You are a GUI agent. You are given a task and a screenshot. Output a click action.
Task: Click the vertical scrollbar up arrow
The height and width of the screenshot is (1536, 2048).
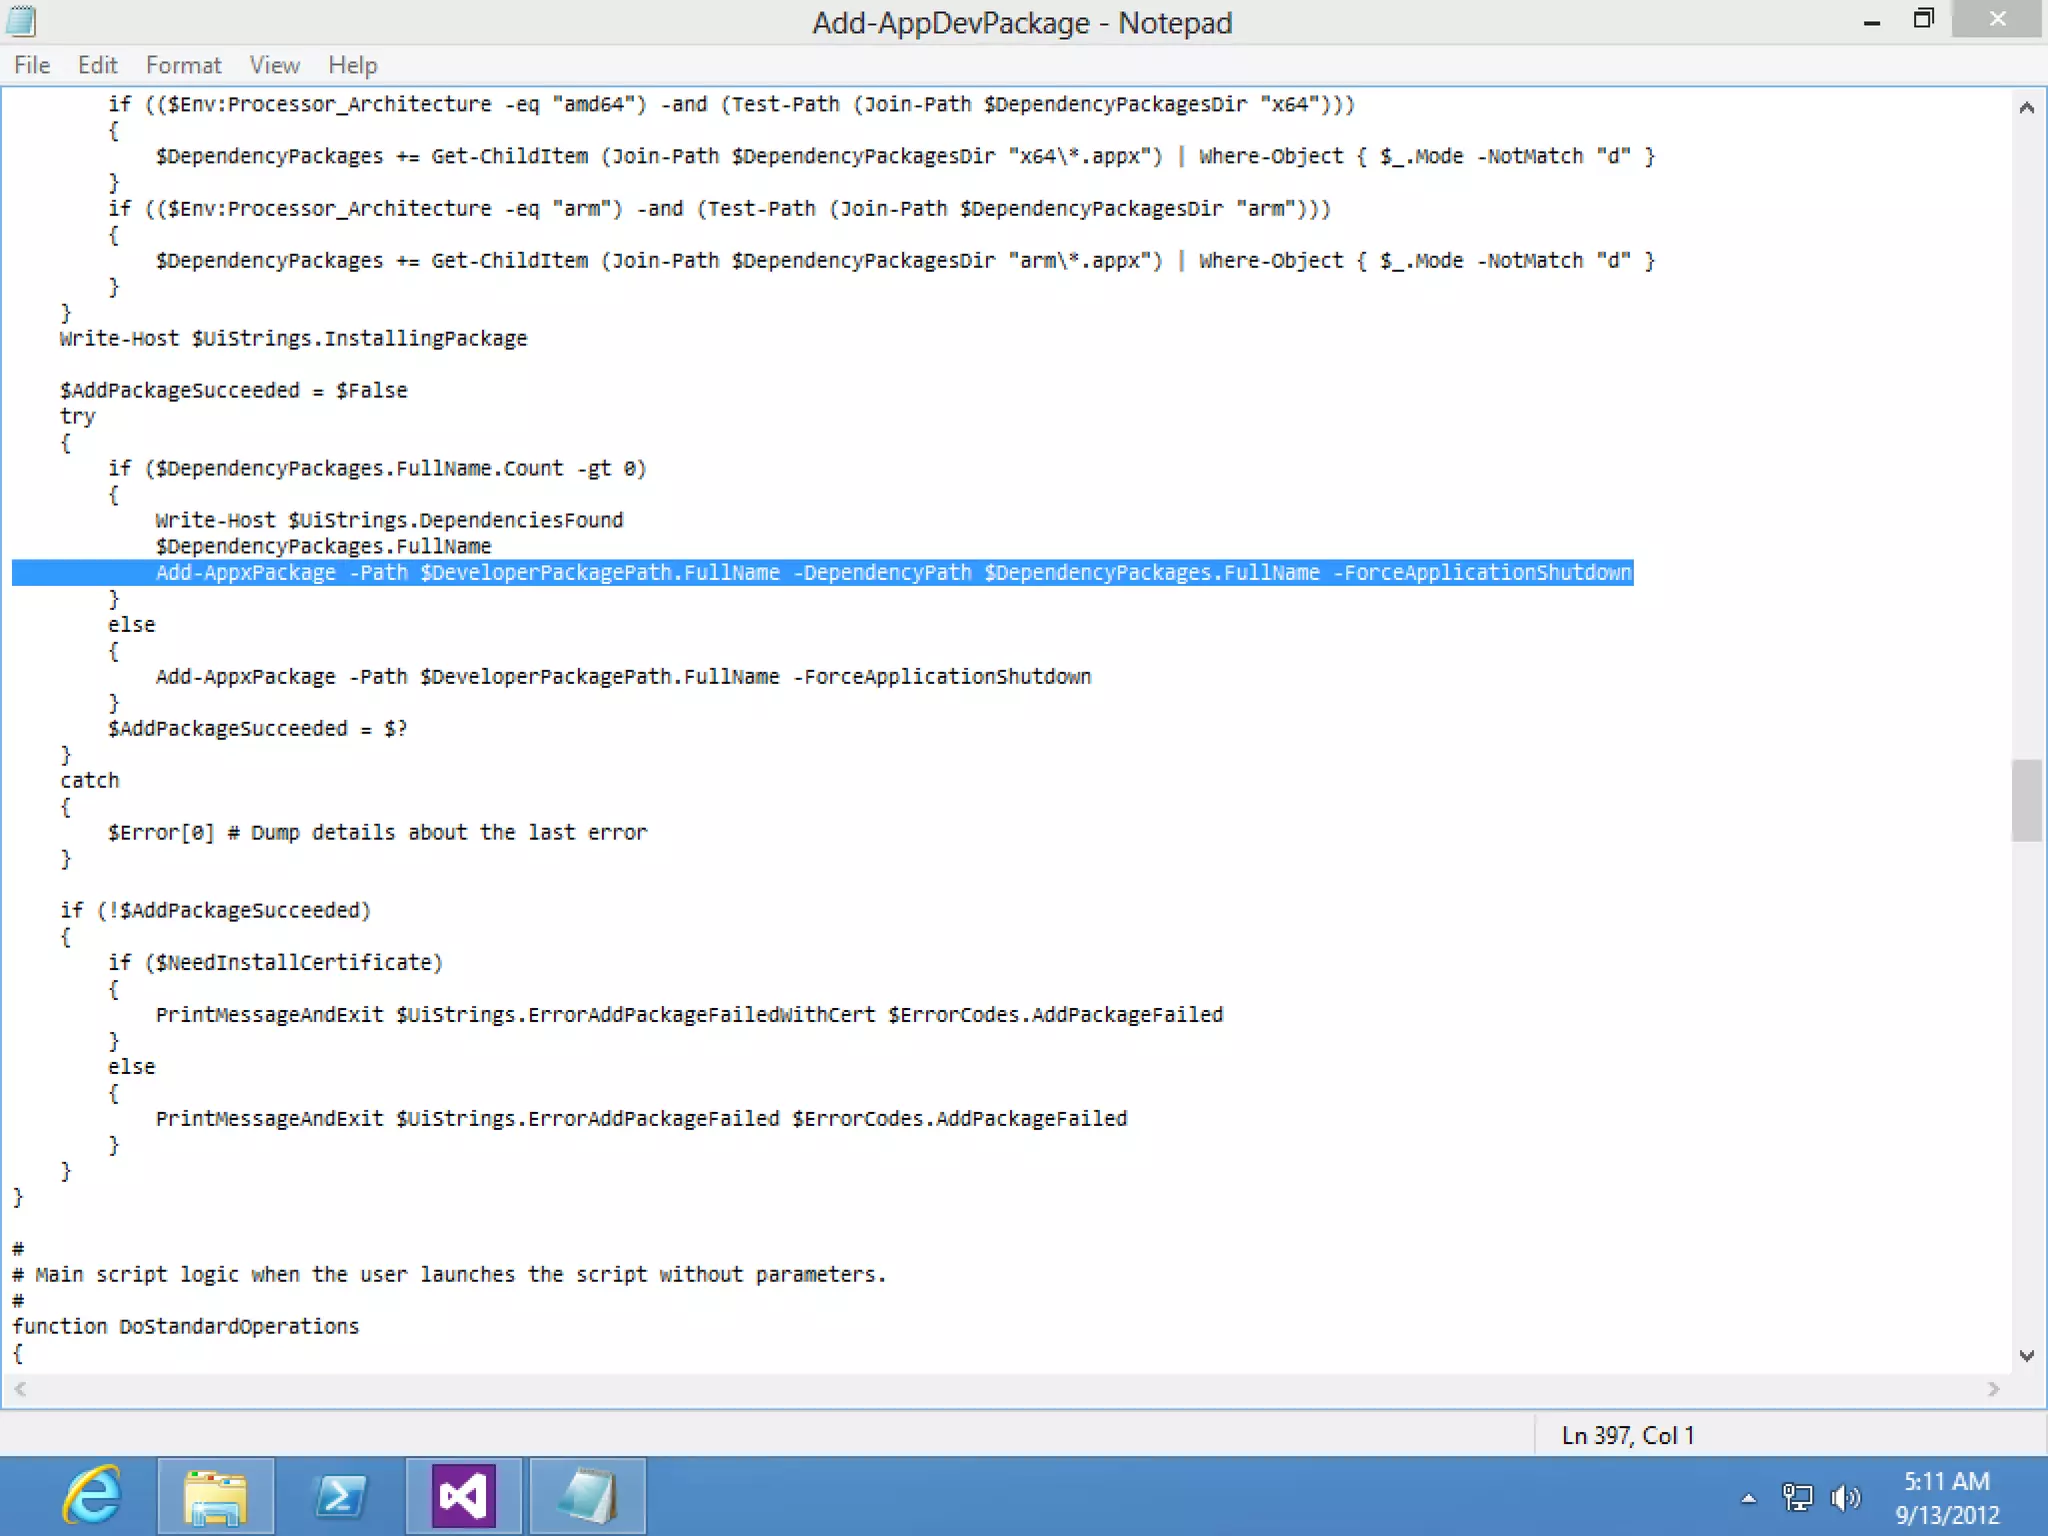click(2026, 108)
